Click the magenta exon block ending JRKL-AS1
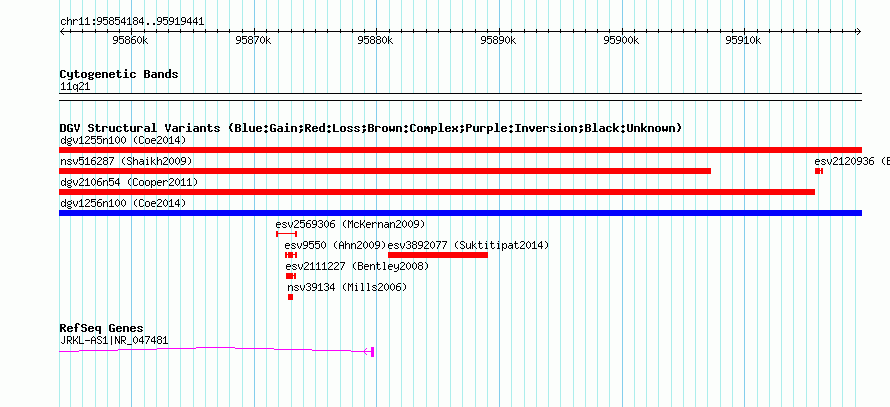This screenshot has height=407, width=890. (x=372, y=352)
